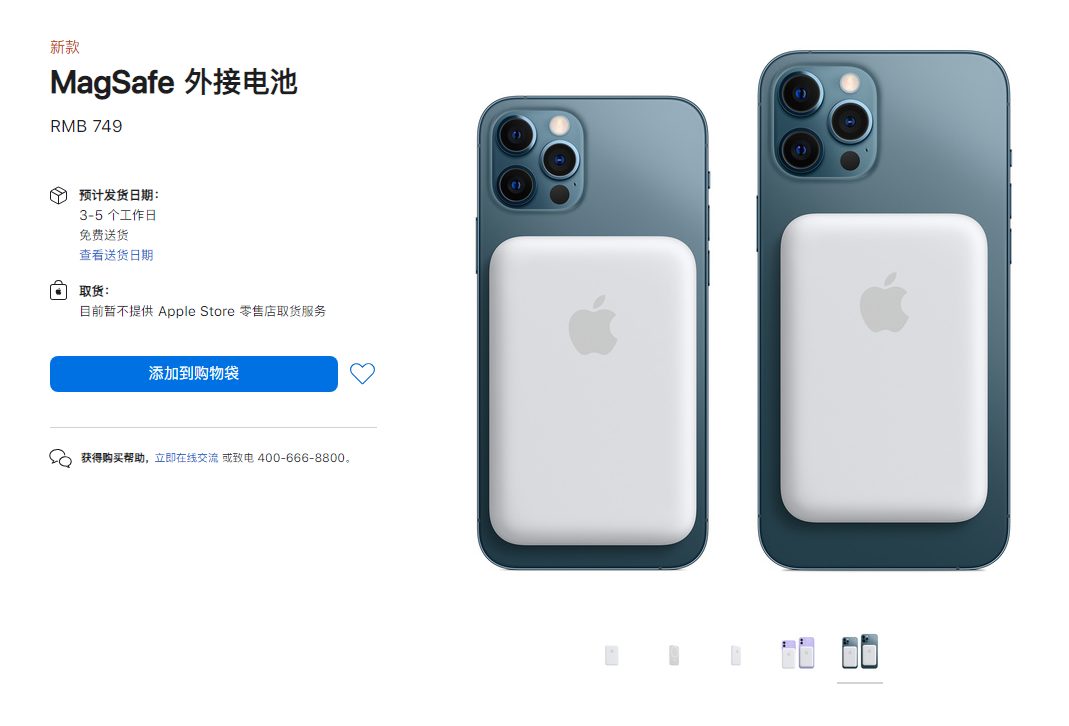Select the second angled battery thumbnail

click(674, 655)
